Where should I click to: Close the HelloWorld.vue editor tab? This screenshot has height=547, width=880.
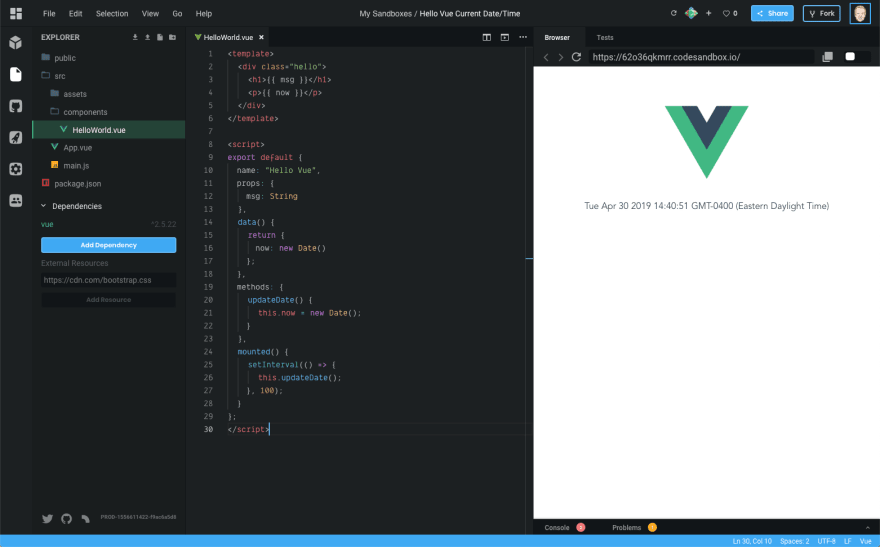(x=261, y=38)
